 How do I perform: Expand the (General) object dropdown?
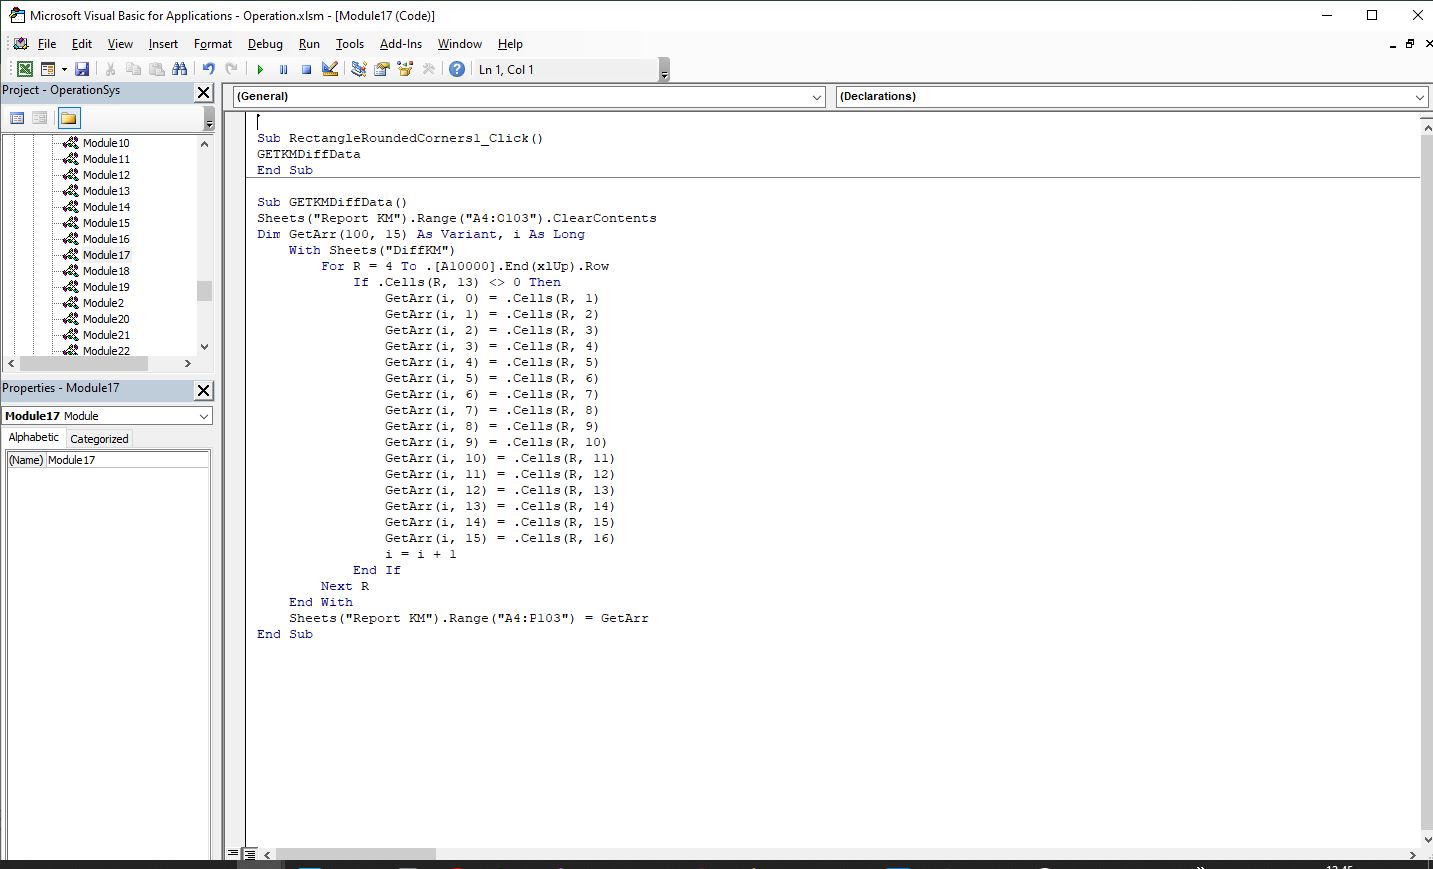(817, 97)
